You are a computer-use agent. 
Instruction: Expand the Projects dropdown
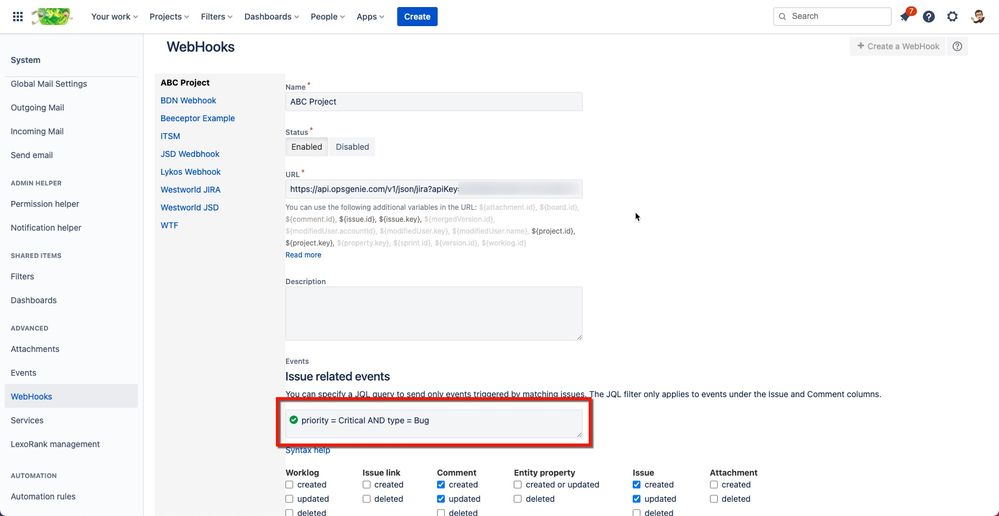(x=169, y=17)
